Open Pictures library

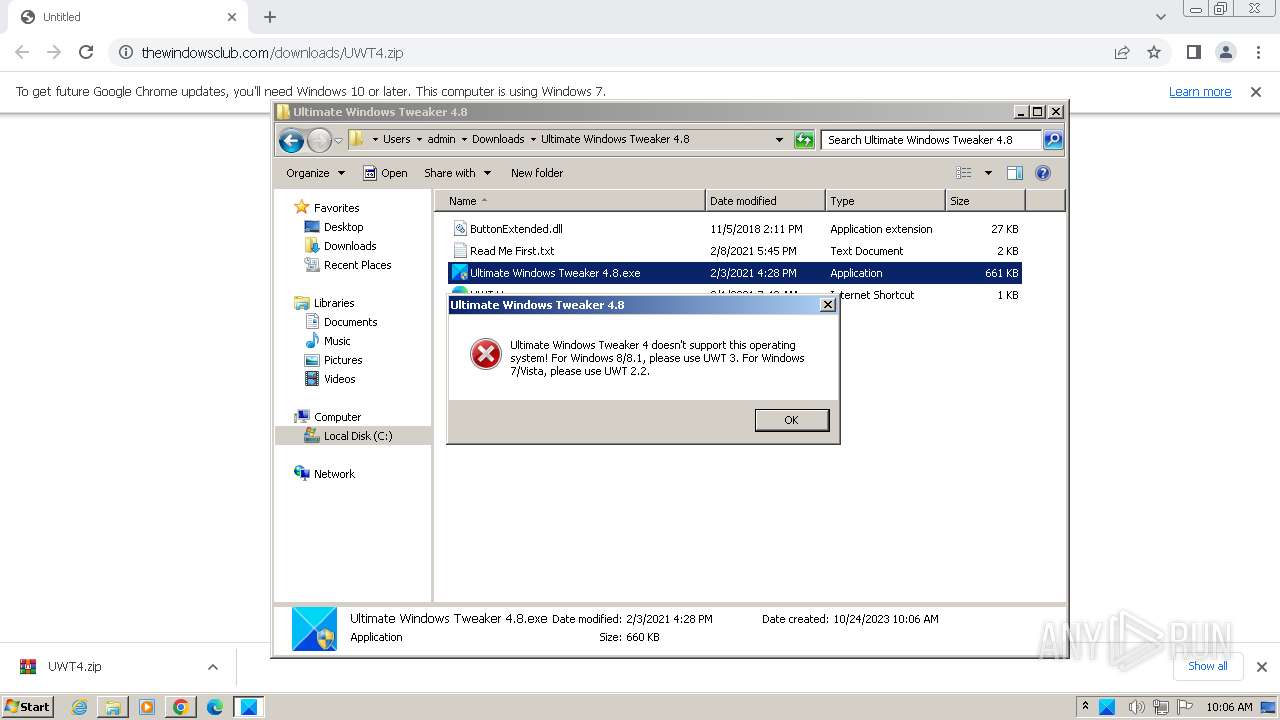342,360
